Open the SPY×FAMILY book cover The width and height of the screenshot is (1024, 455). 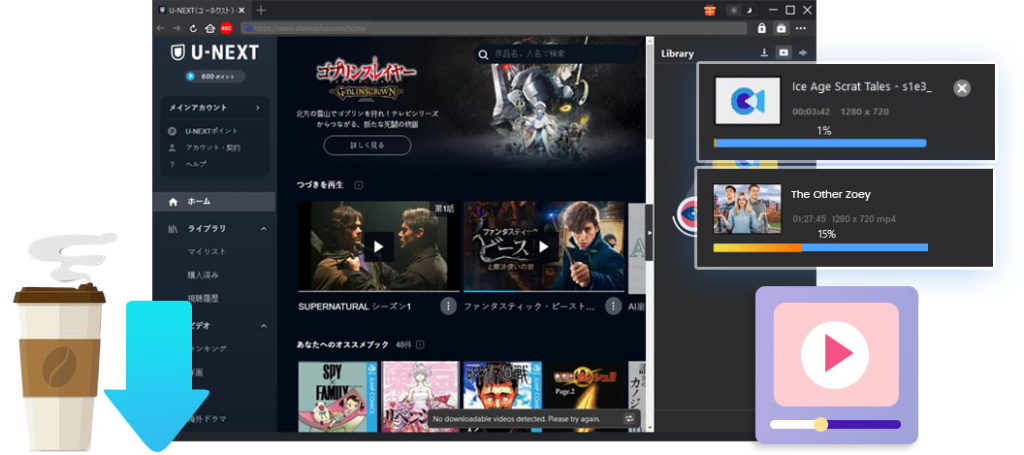tap(338, 396)
